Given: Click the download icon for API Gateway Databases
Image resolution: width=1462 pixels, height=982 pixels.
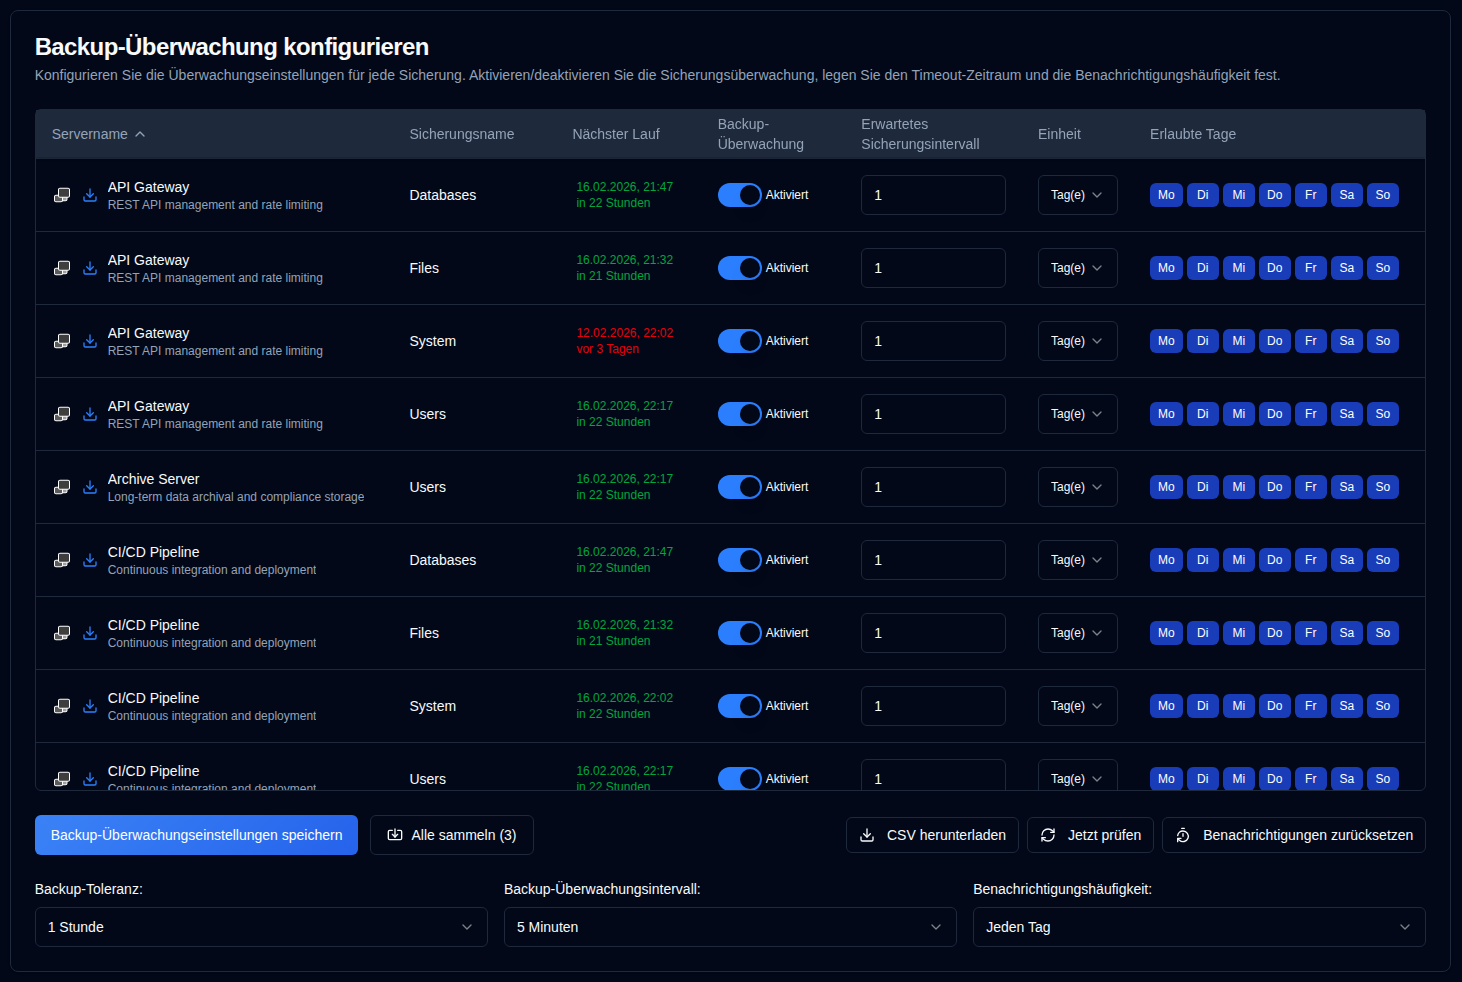Looking at the screenshot, I should pos(90,195).
